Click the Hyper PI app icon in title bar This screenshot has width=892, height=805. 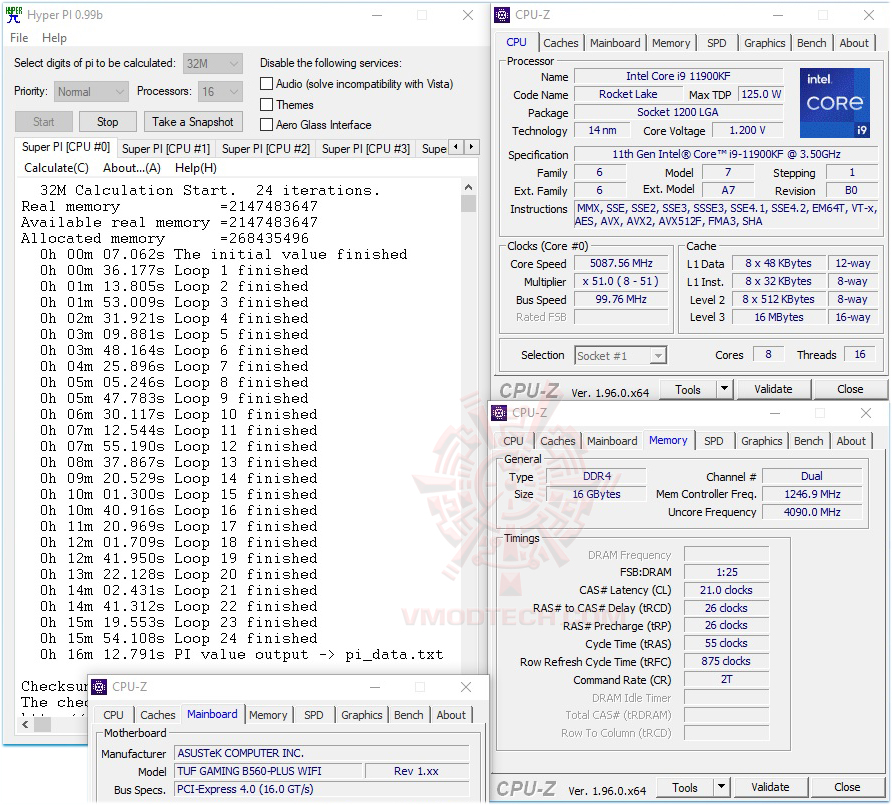pyautogui.click(x=14, y=15)
